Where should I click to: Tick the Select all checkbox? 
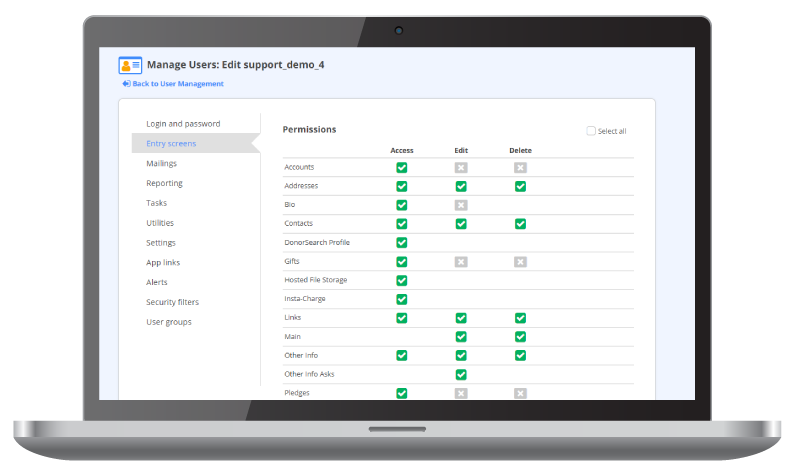pos(591,131)
